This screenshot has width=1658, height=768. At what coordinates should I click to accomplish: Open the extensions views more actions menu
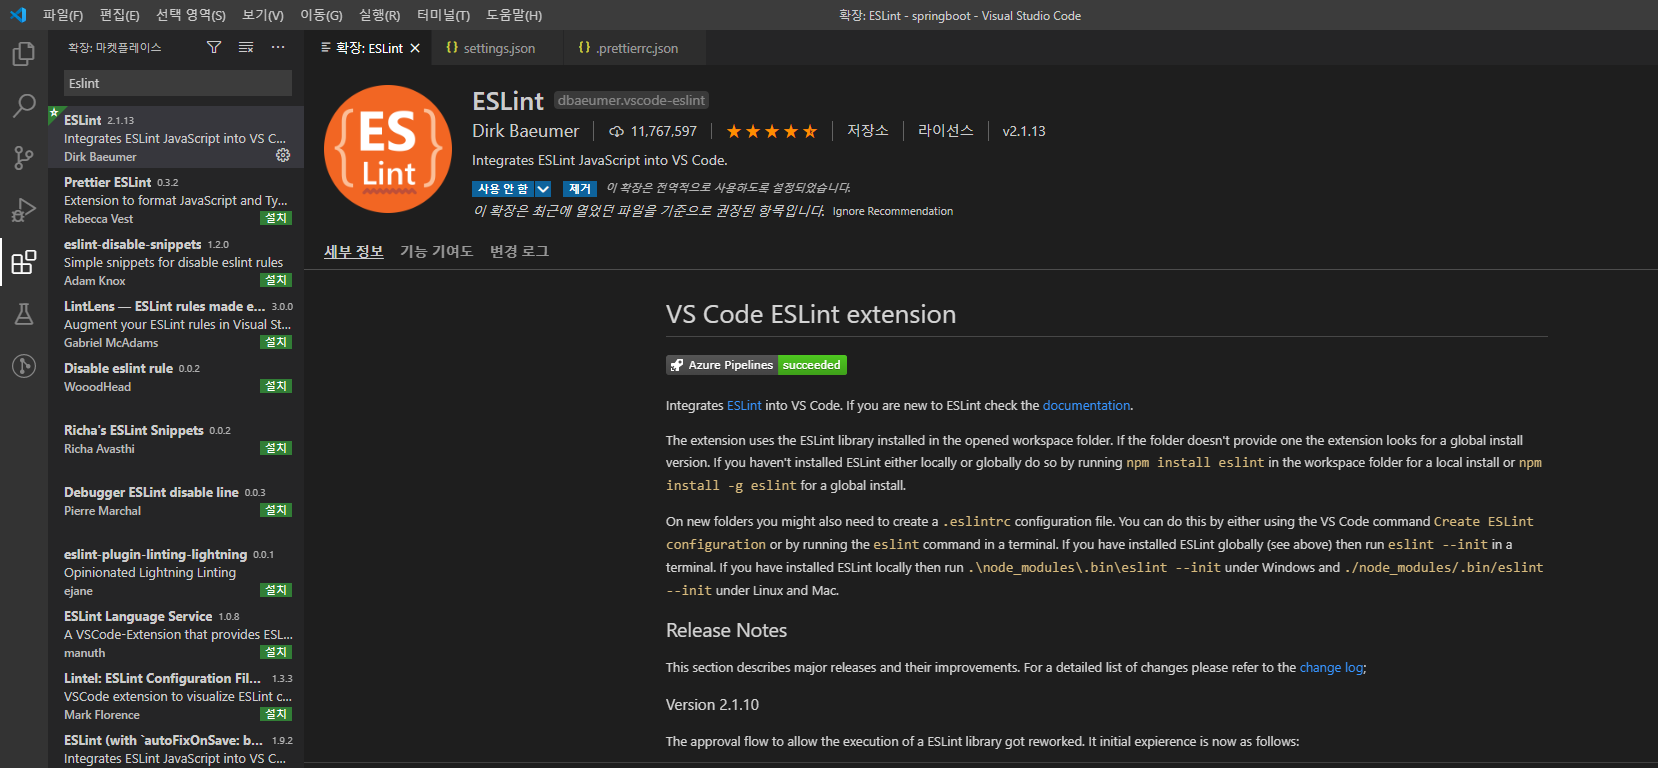[278, 47]
